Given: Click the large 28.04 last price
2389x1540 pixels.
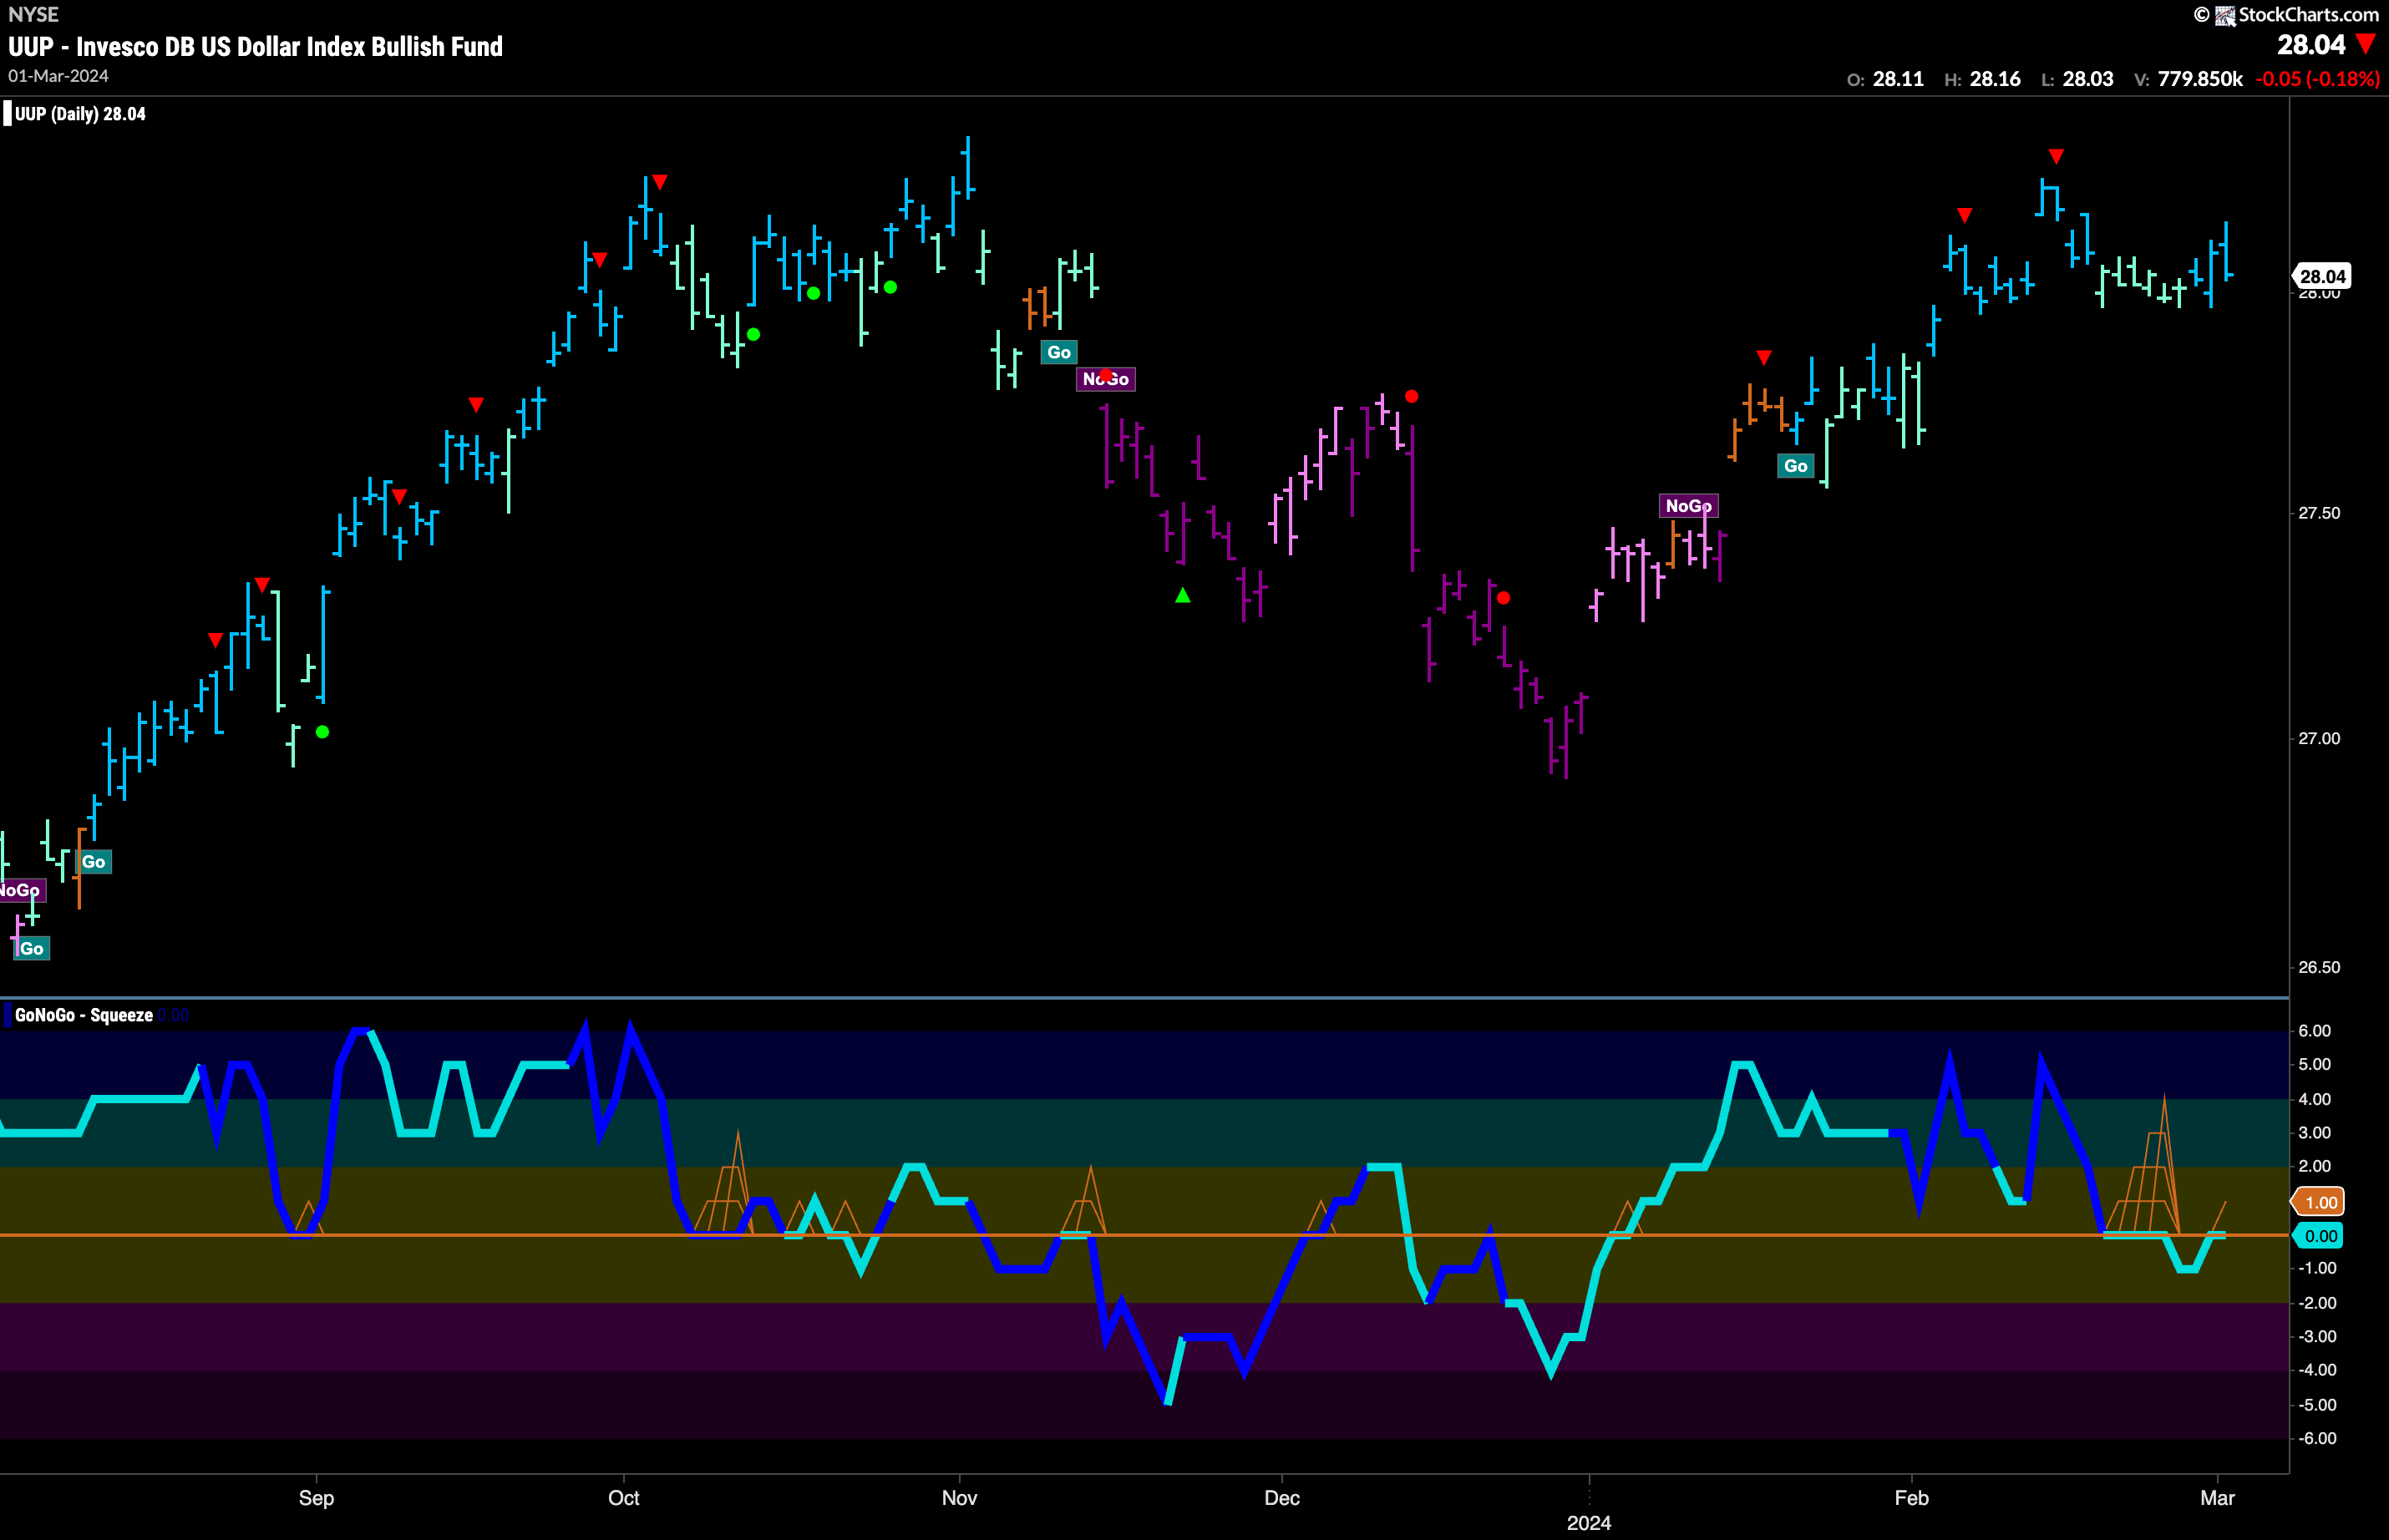Looking at the screenshot, I should pyautogui.click(x=2311, y=45).
